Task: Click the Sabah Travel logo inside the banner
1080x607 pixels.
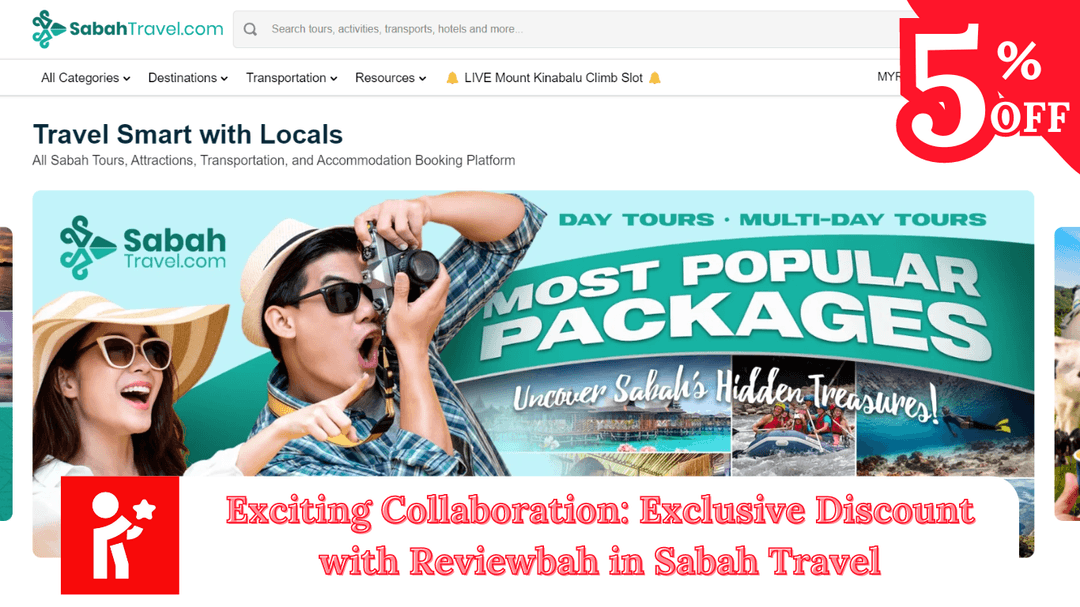Action: 143,247
